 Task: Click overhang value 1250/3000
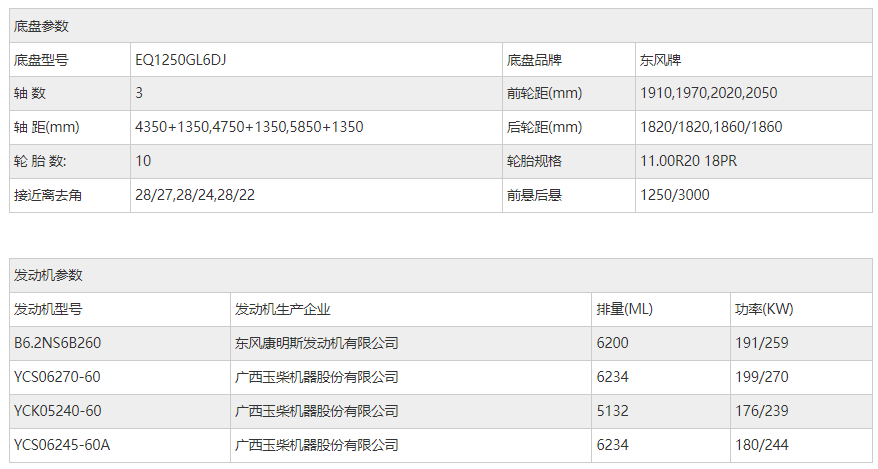[x=675, y=195]
